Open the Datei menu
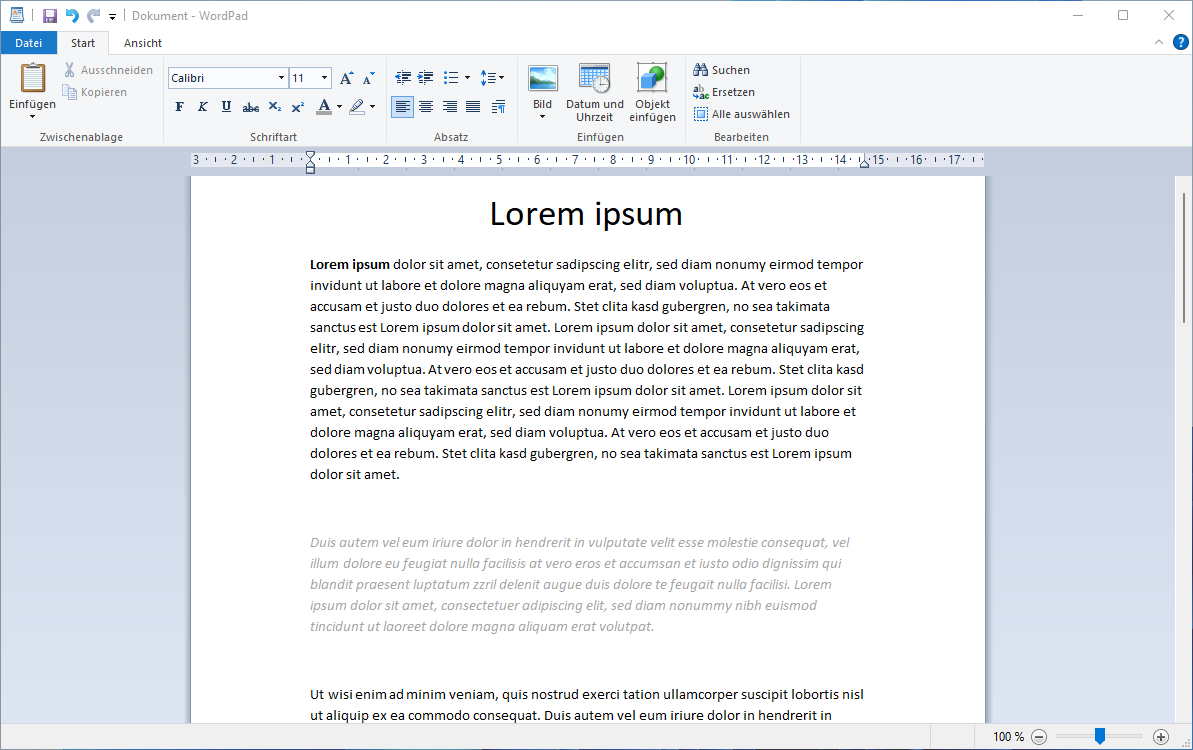The height and width of the screenshot is (750, 1193). pos(29,43)
